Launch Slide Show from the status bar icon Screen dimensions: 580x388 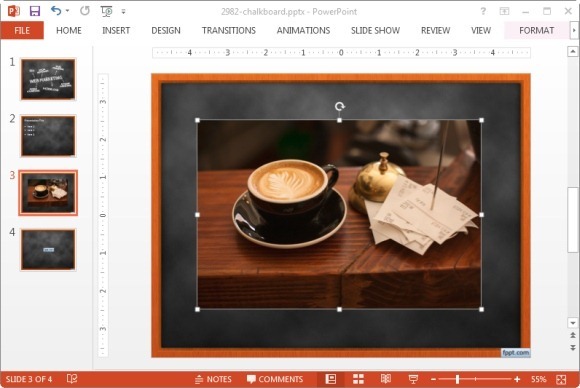(x=413, y=379)
